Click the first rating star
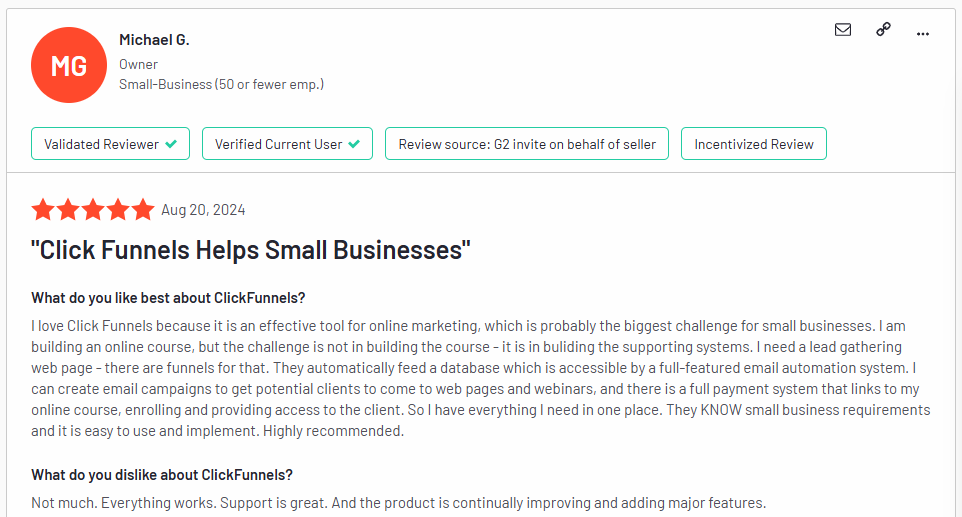Viewport: 962px width, 517px height. (x=43, y=210)
